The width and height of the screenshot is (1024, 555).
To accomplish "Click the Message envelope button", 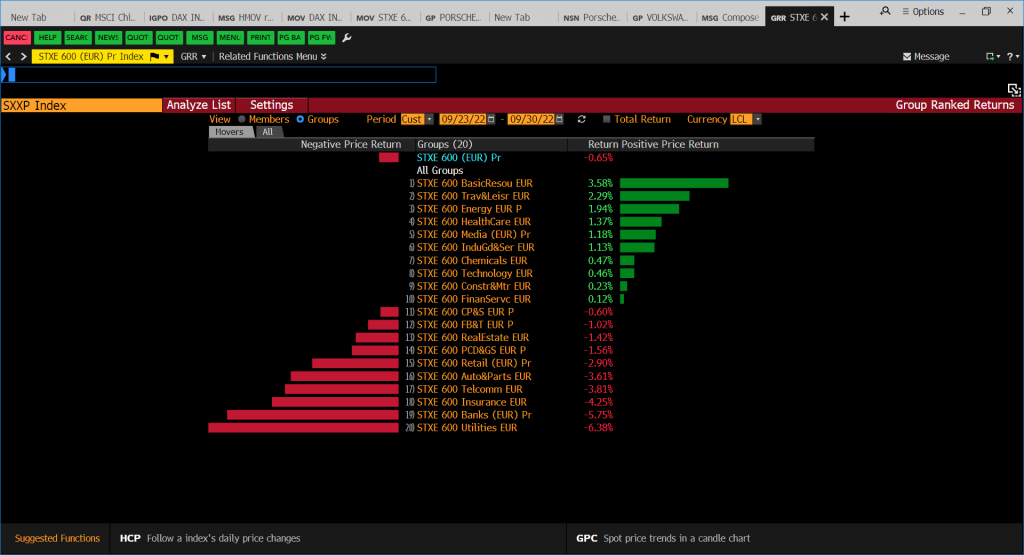I will coord(926,57).
